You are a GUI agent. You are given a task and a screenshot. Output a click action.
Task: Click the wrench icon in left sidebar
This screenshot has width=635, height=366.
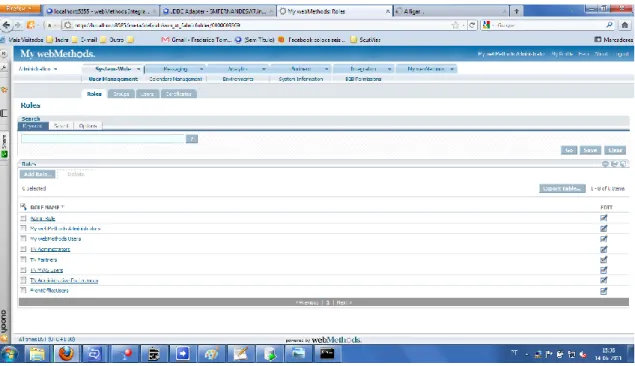(x=4, y=68)
